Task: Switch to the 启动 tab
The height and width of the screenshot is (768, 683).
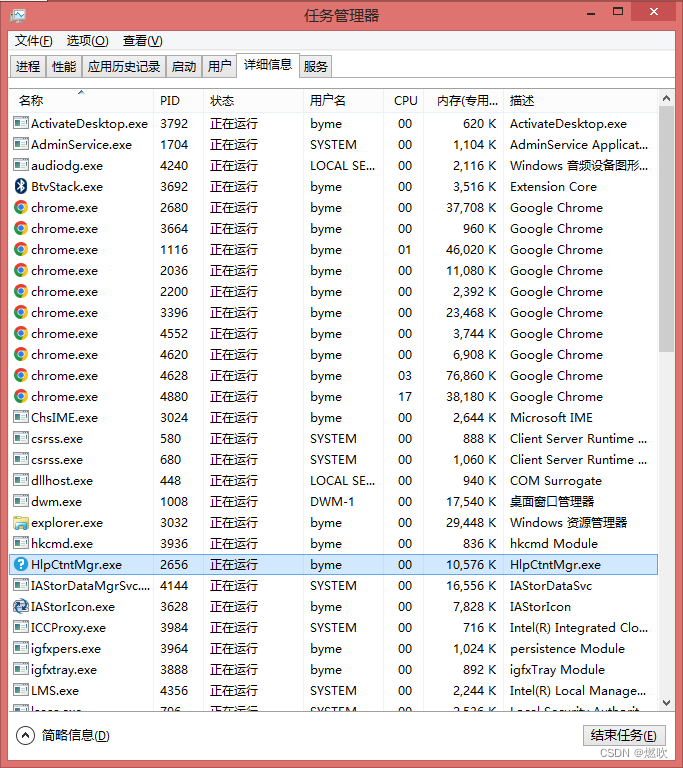Action: (x=184, y=66)
